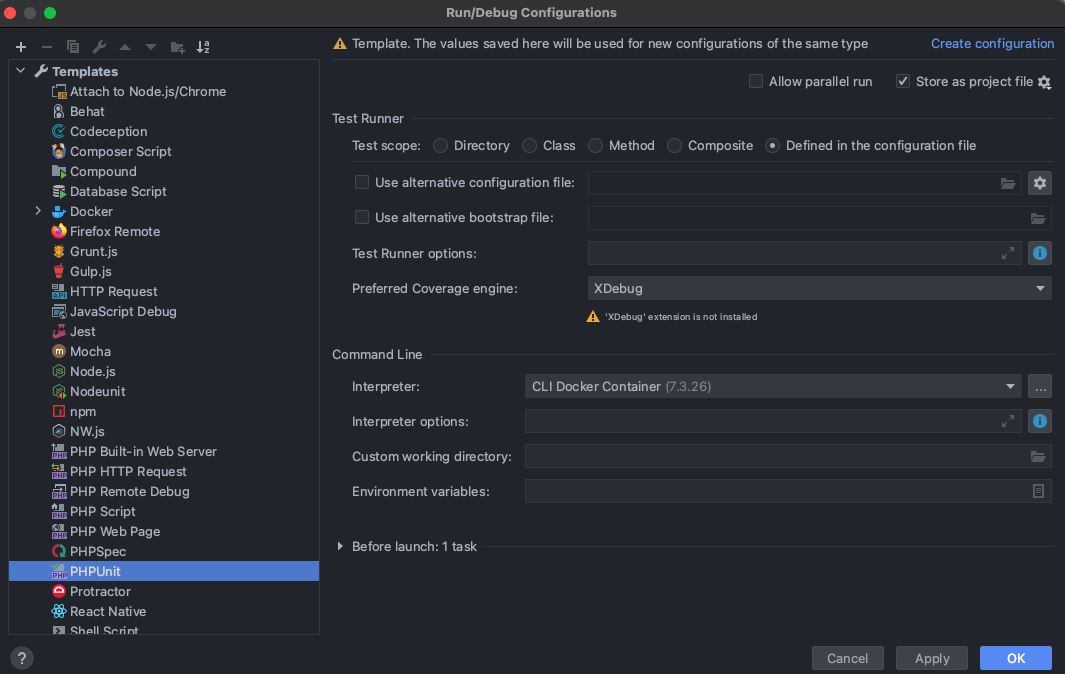1065x674 pixels.
Task: Browse folder icon for alternative bootstrap file
Action: [x=1038, y=218]
